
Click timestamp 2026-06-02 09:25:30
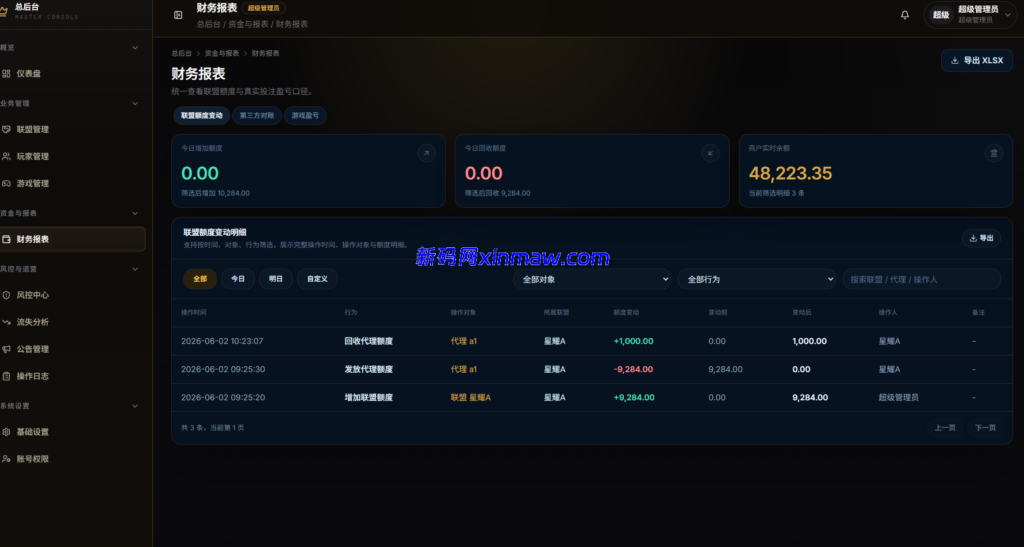223,369
